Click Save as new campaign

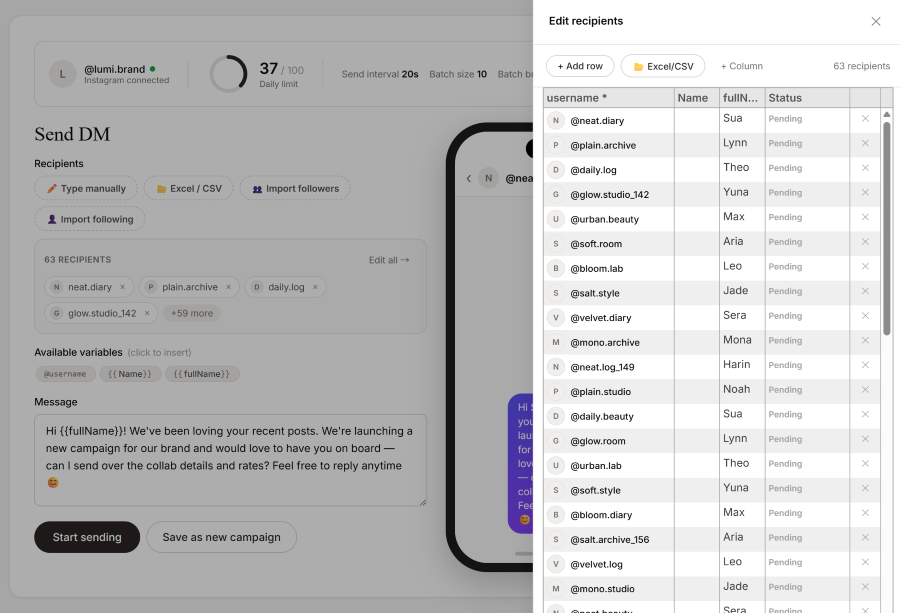(222, 537)
